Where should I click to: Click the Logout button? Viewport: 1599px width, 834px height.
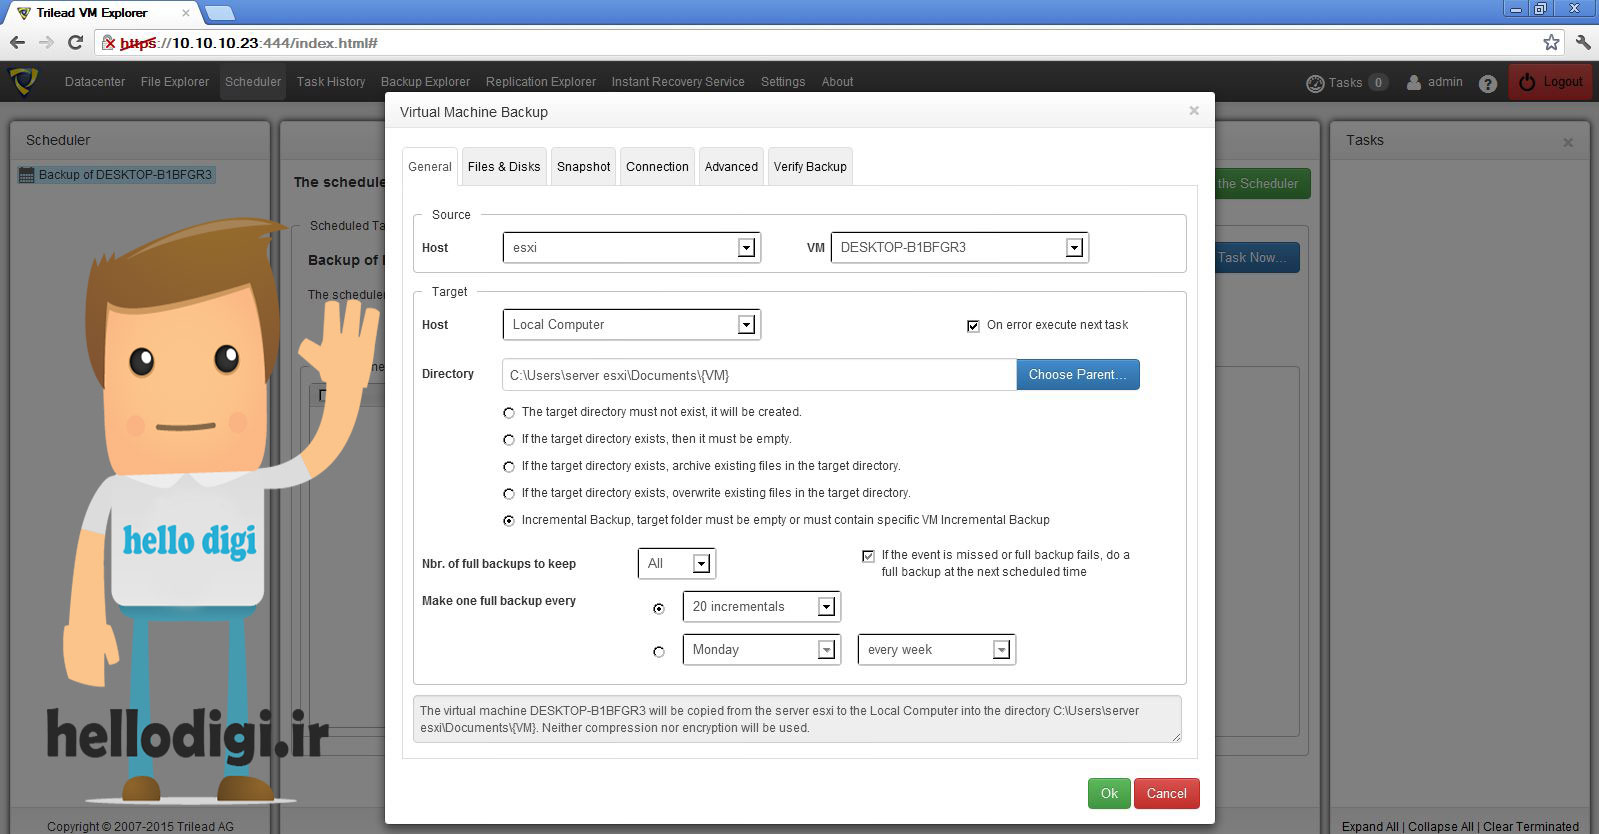[x=1551, y=82]
